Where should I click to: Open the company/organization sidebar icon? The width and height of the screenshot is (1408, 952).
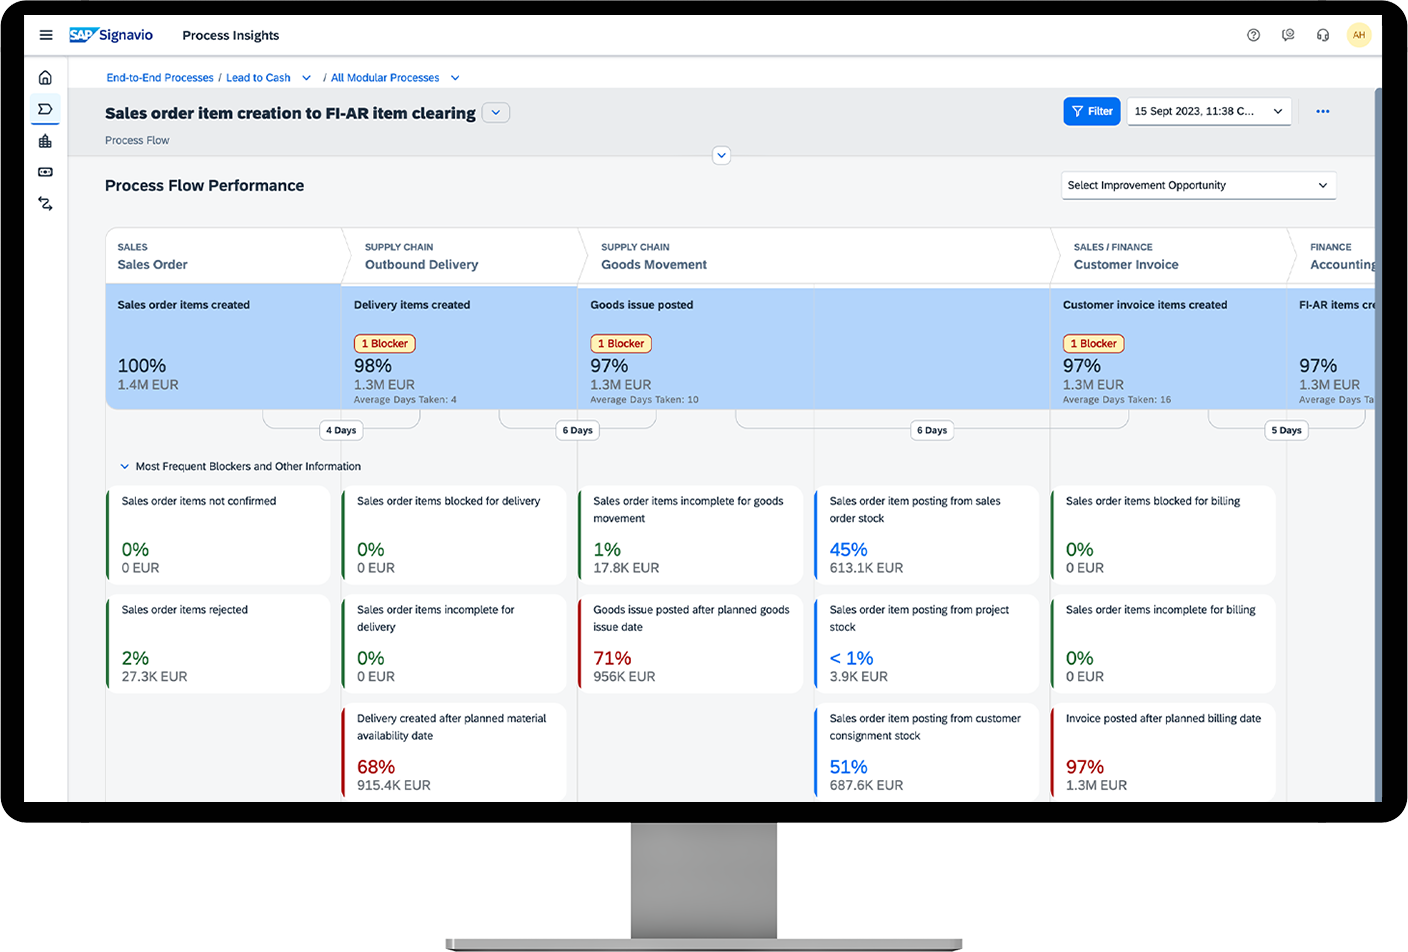point(45,141)
